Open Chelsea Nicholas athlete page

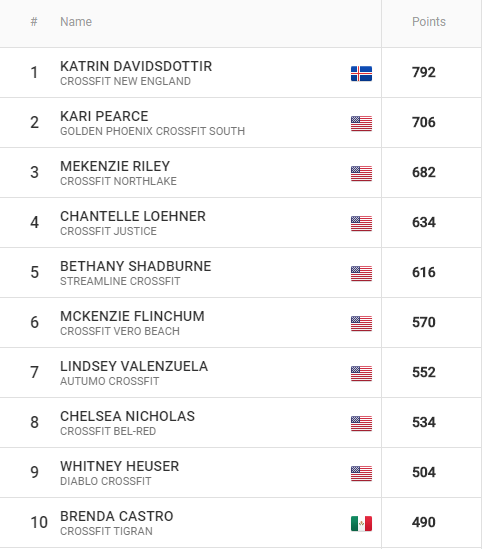[127, 416]
